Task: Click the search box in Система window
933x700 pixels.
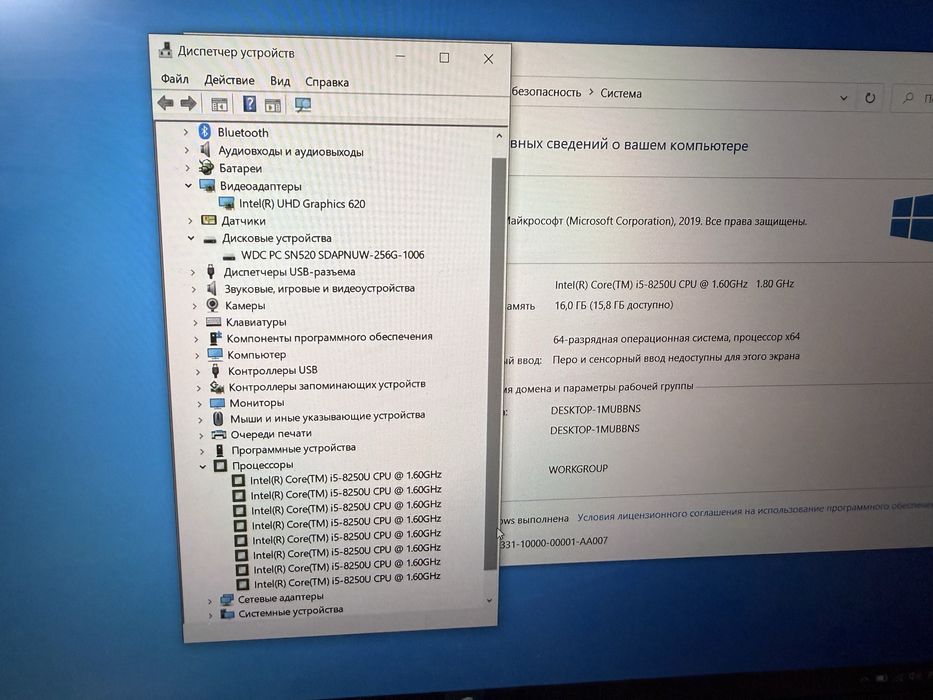Action: click(x=914, y=98)
